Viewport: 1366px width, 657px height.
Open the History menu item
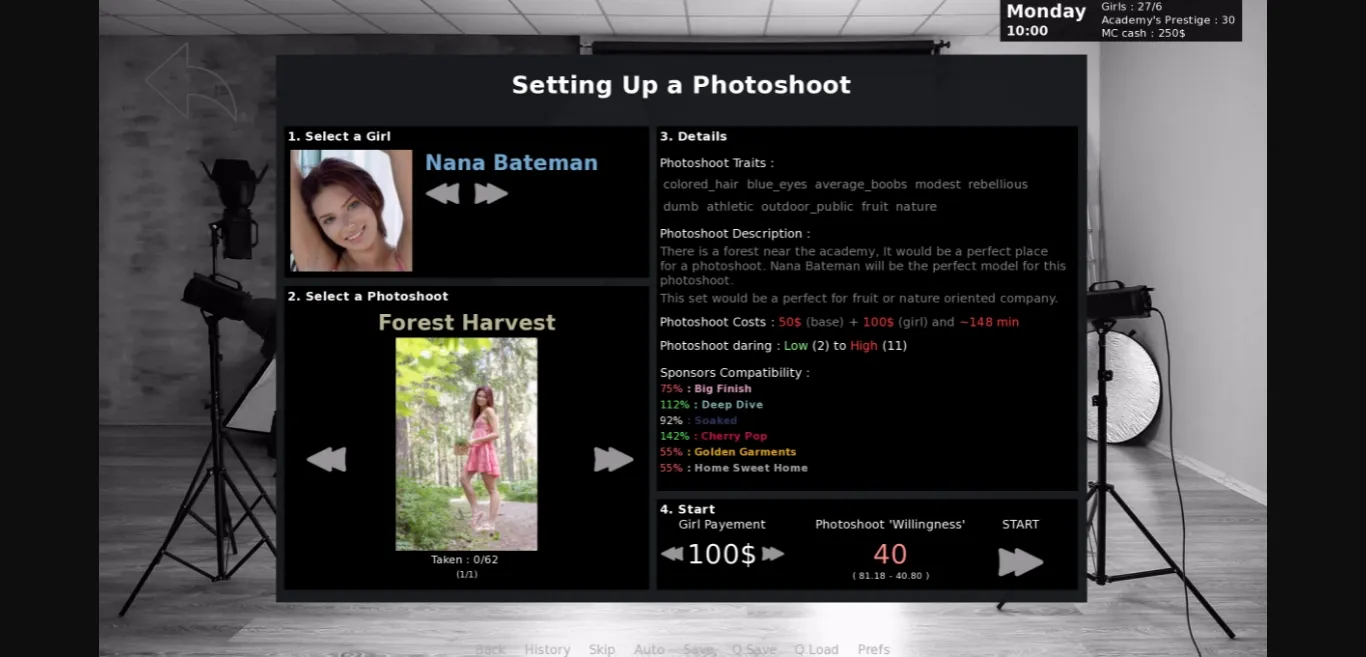[547, 649]
